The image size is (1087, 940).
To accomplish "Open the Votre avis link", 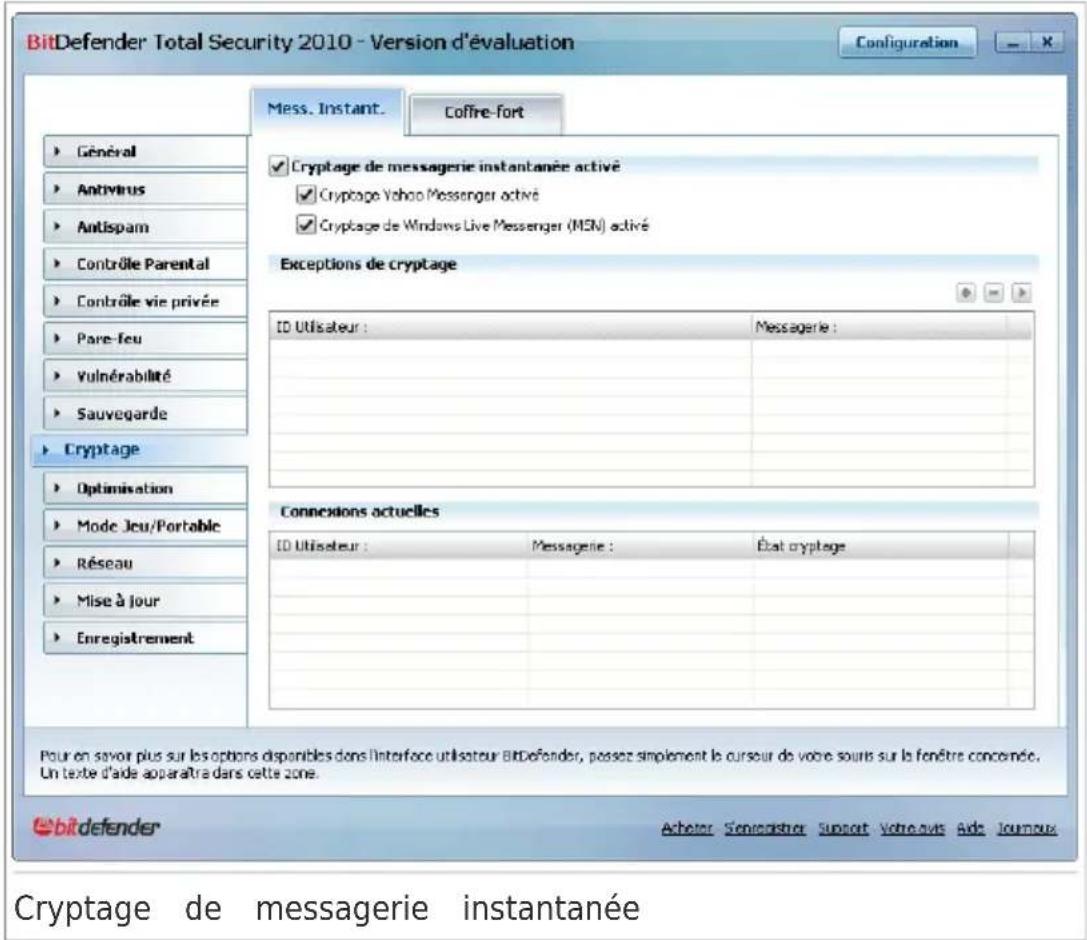I will (912, 828).
